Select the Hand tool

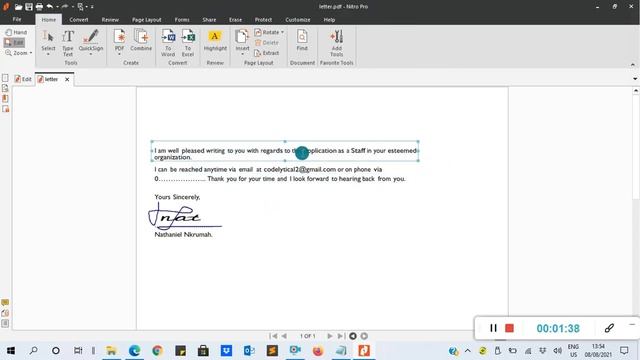click(x=16, y=32)
